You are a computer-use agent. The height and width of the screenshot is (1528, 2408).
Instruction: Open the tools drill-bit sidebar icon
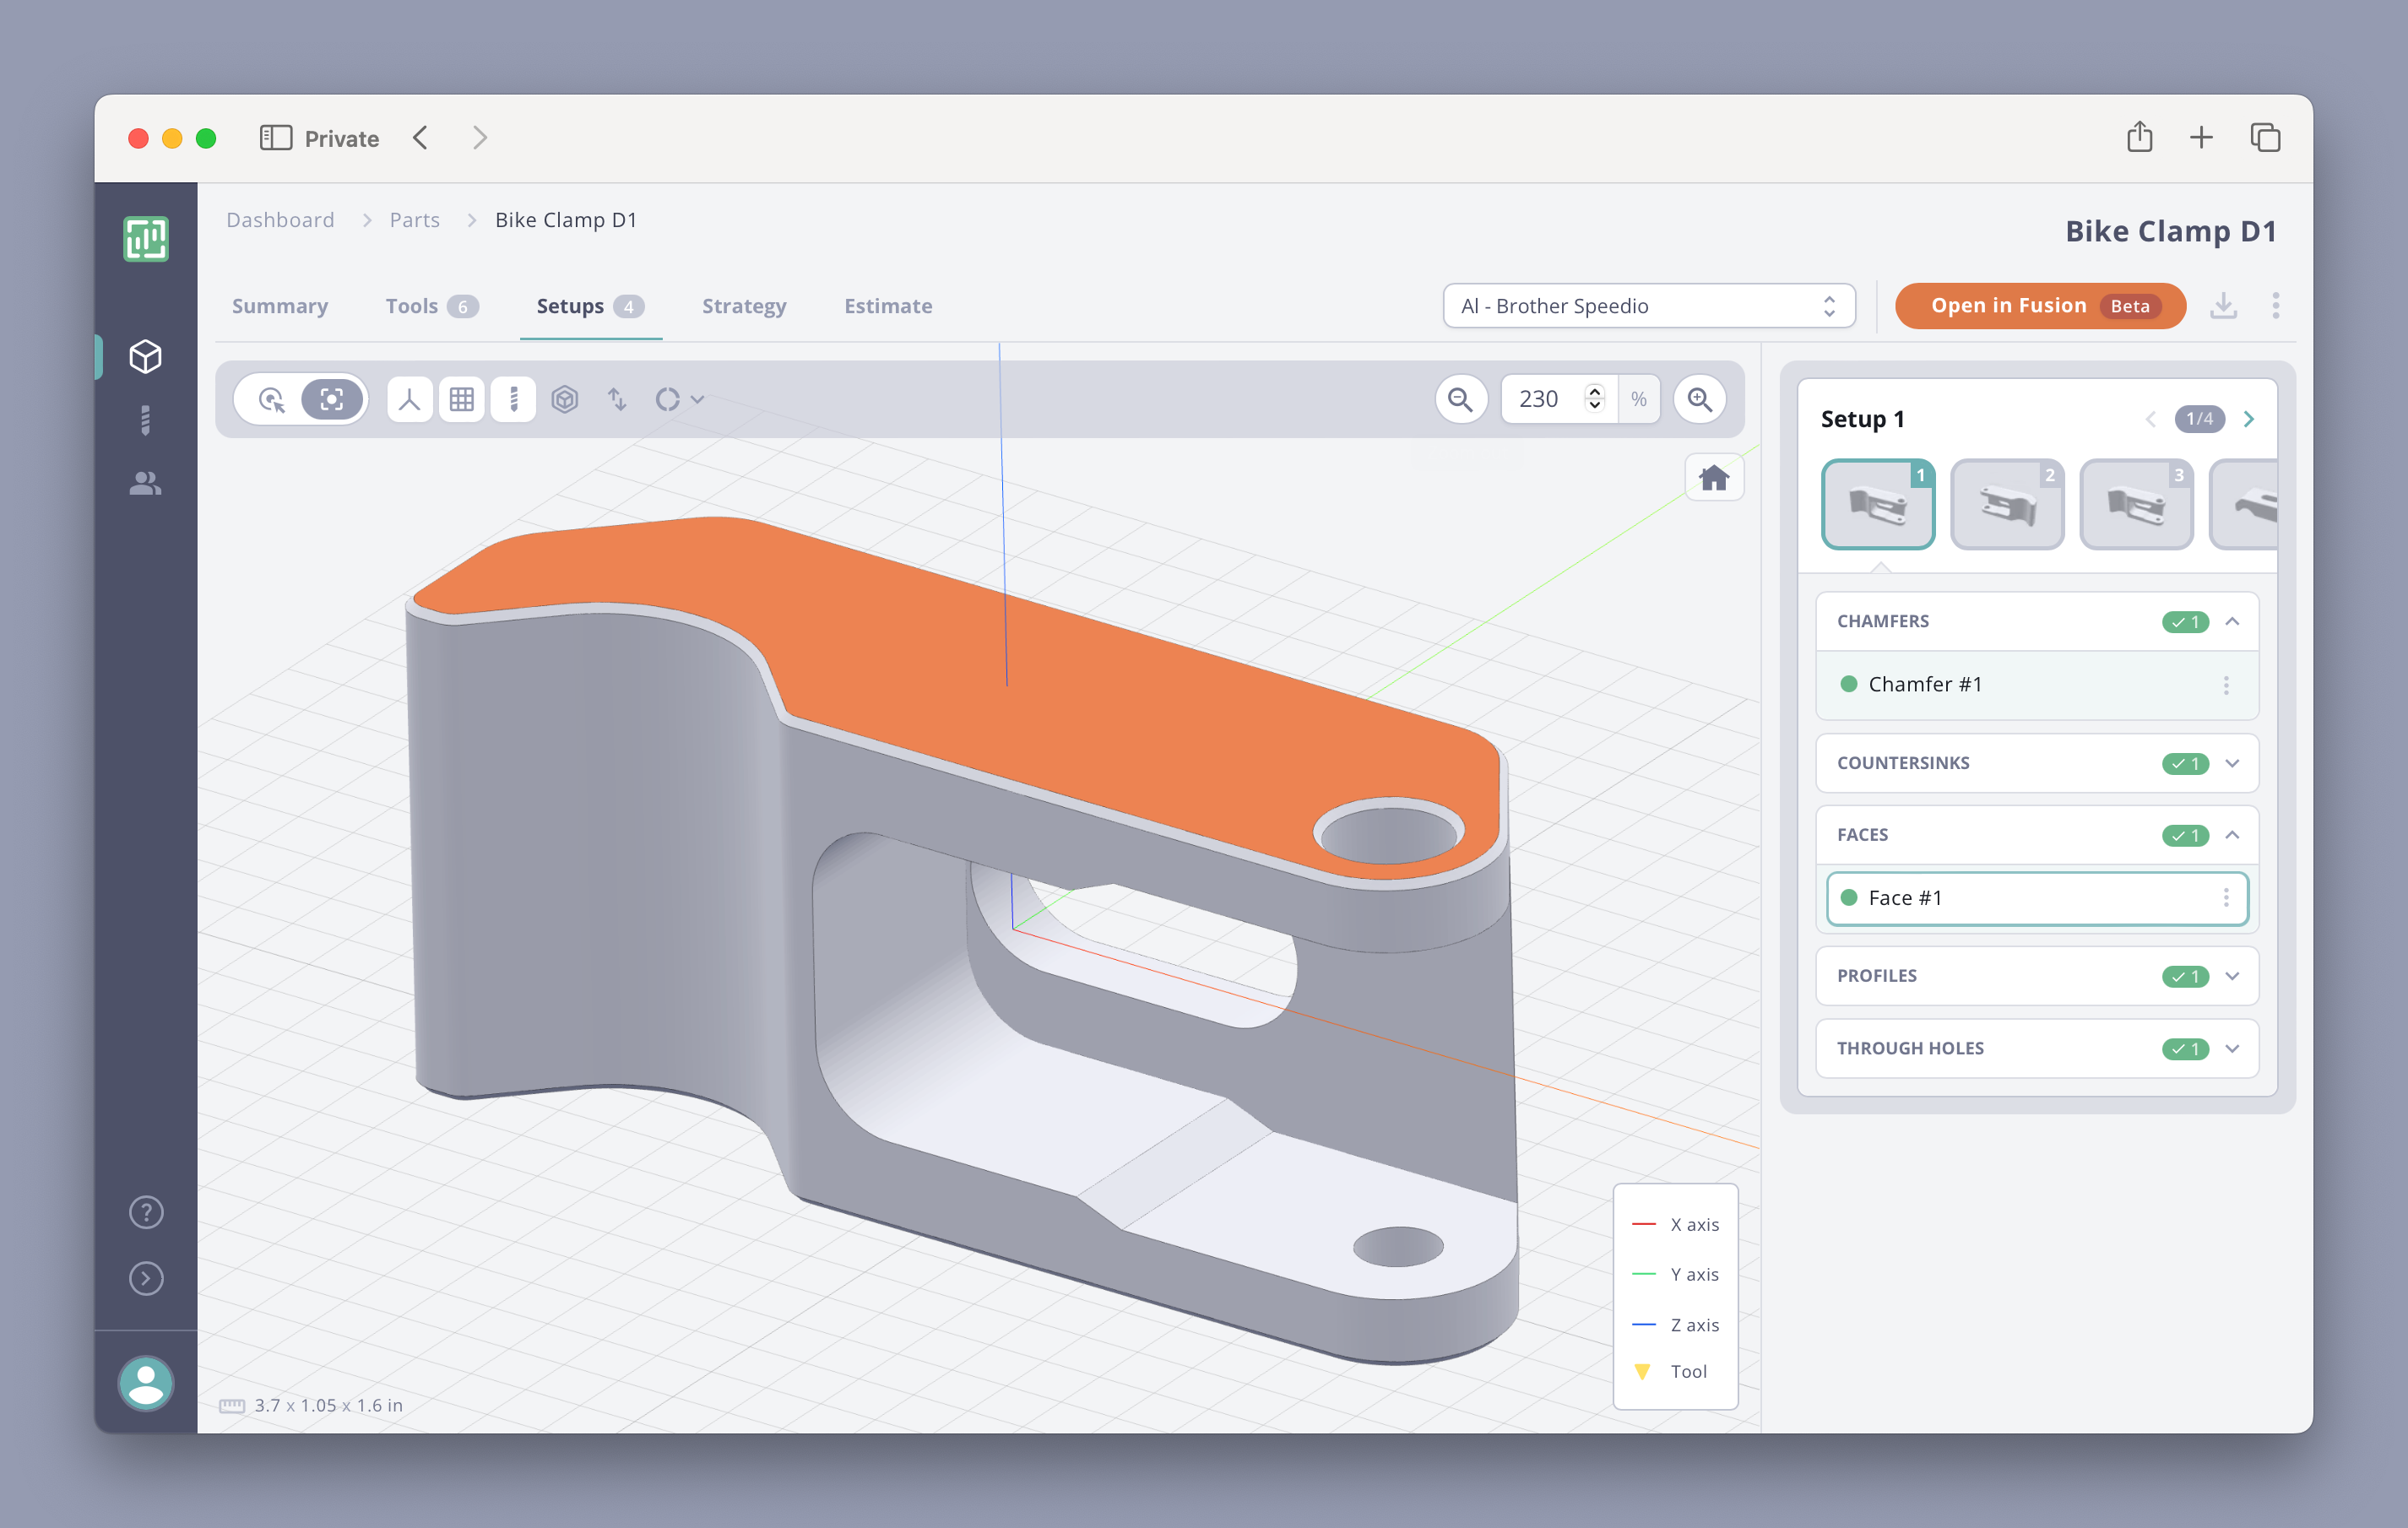pyautogui.click(x=146, y=420)
